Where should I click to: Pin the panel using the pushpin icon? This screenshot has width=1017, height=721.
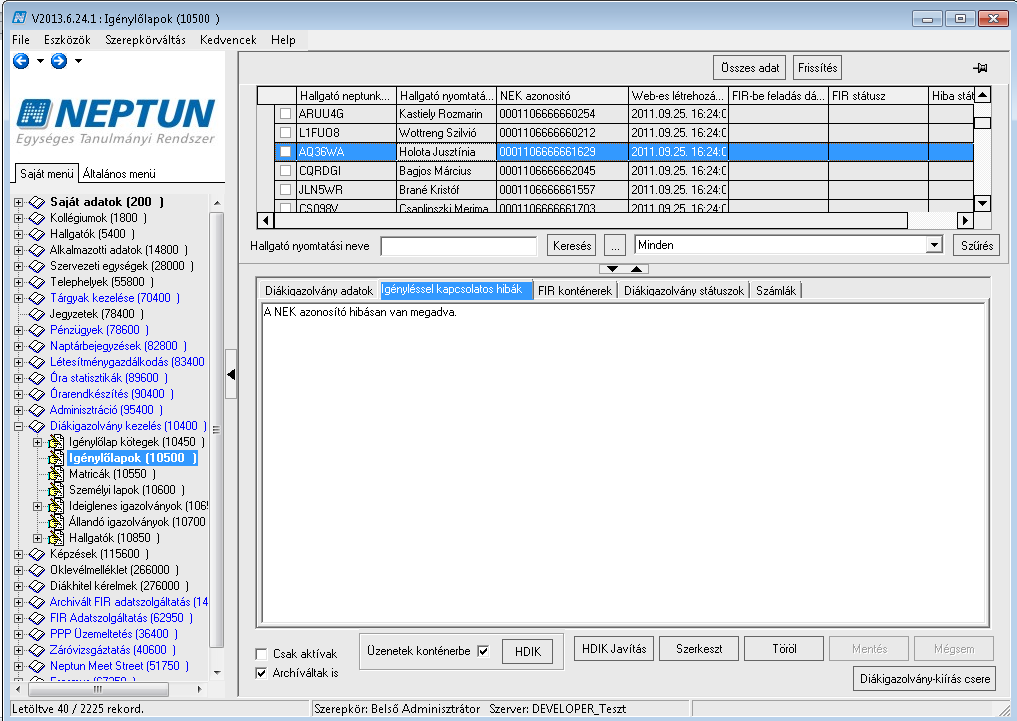pos(980,68)
